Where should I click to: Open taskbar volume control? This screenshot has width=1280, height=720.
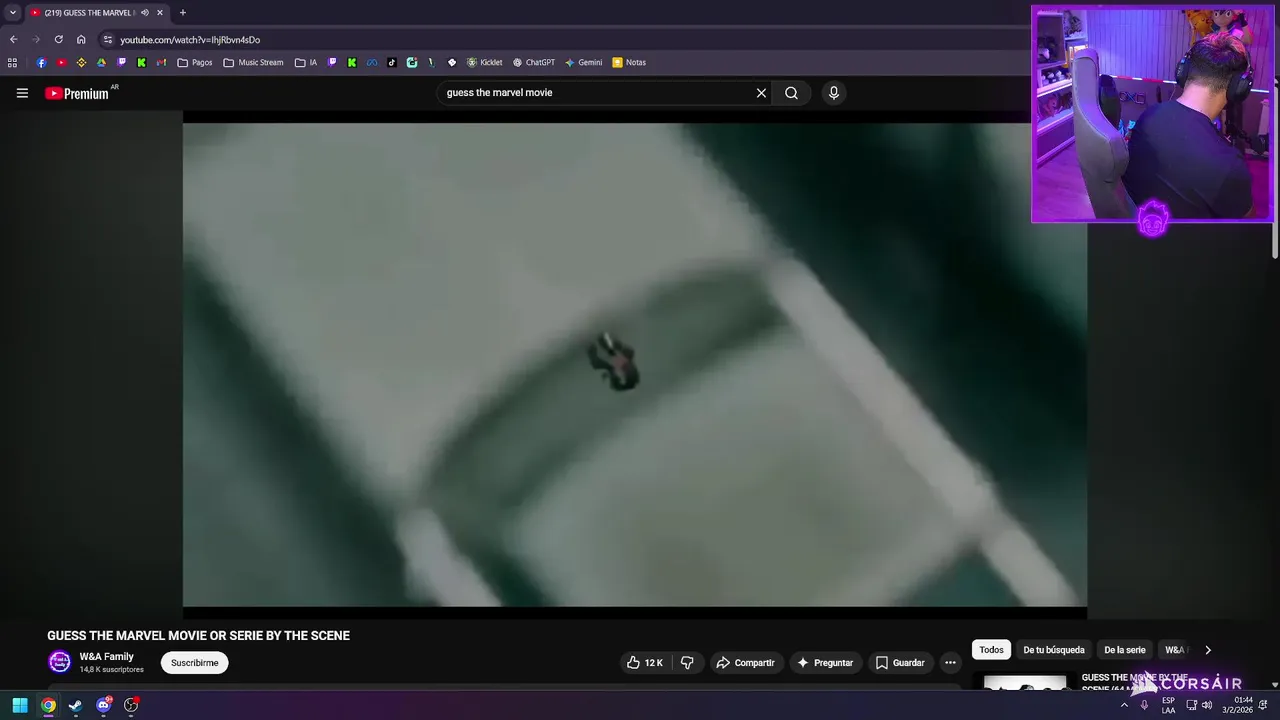coord(1207,705)
